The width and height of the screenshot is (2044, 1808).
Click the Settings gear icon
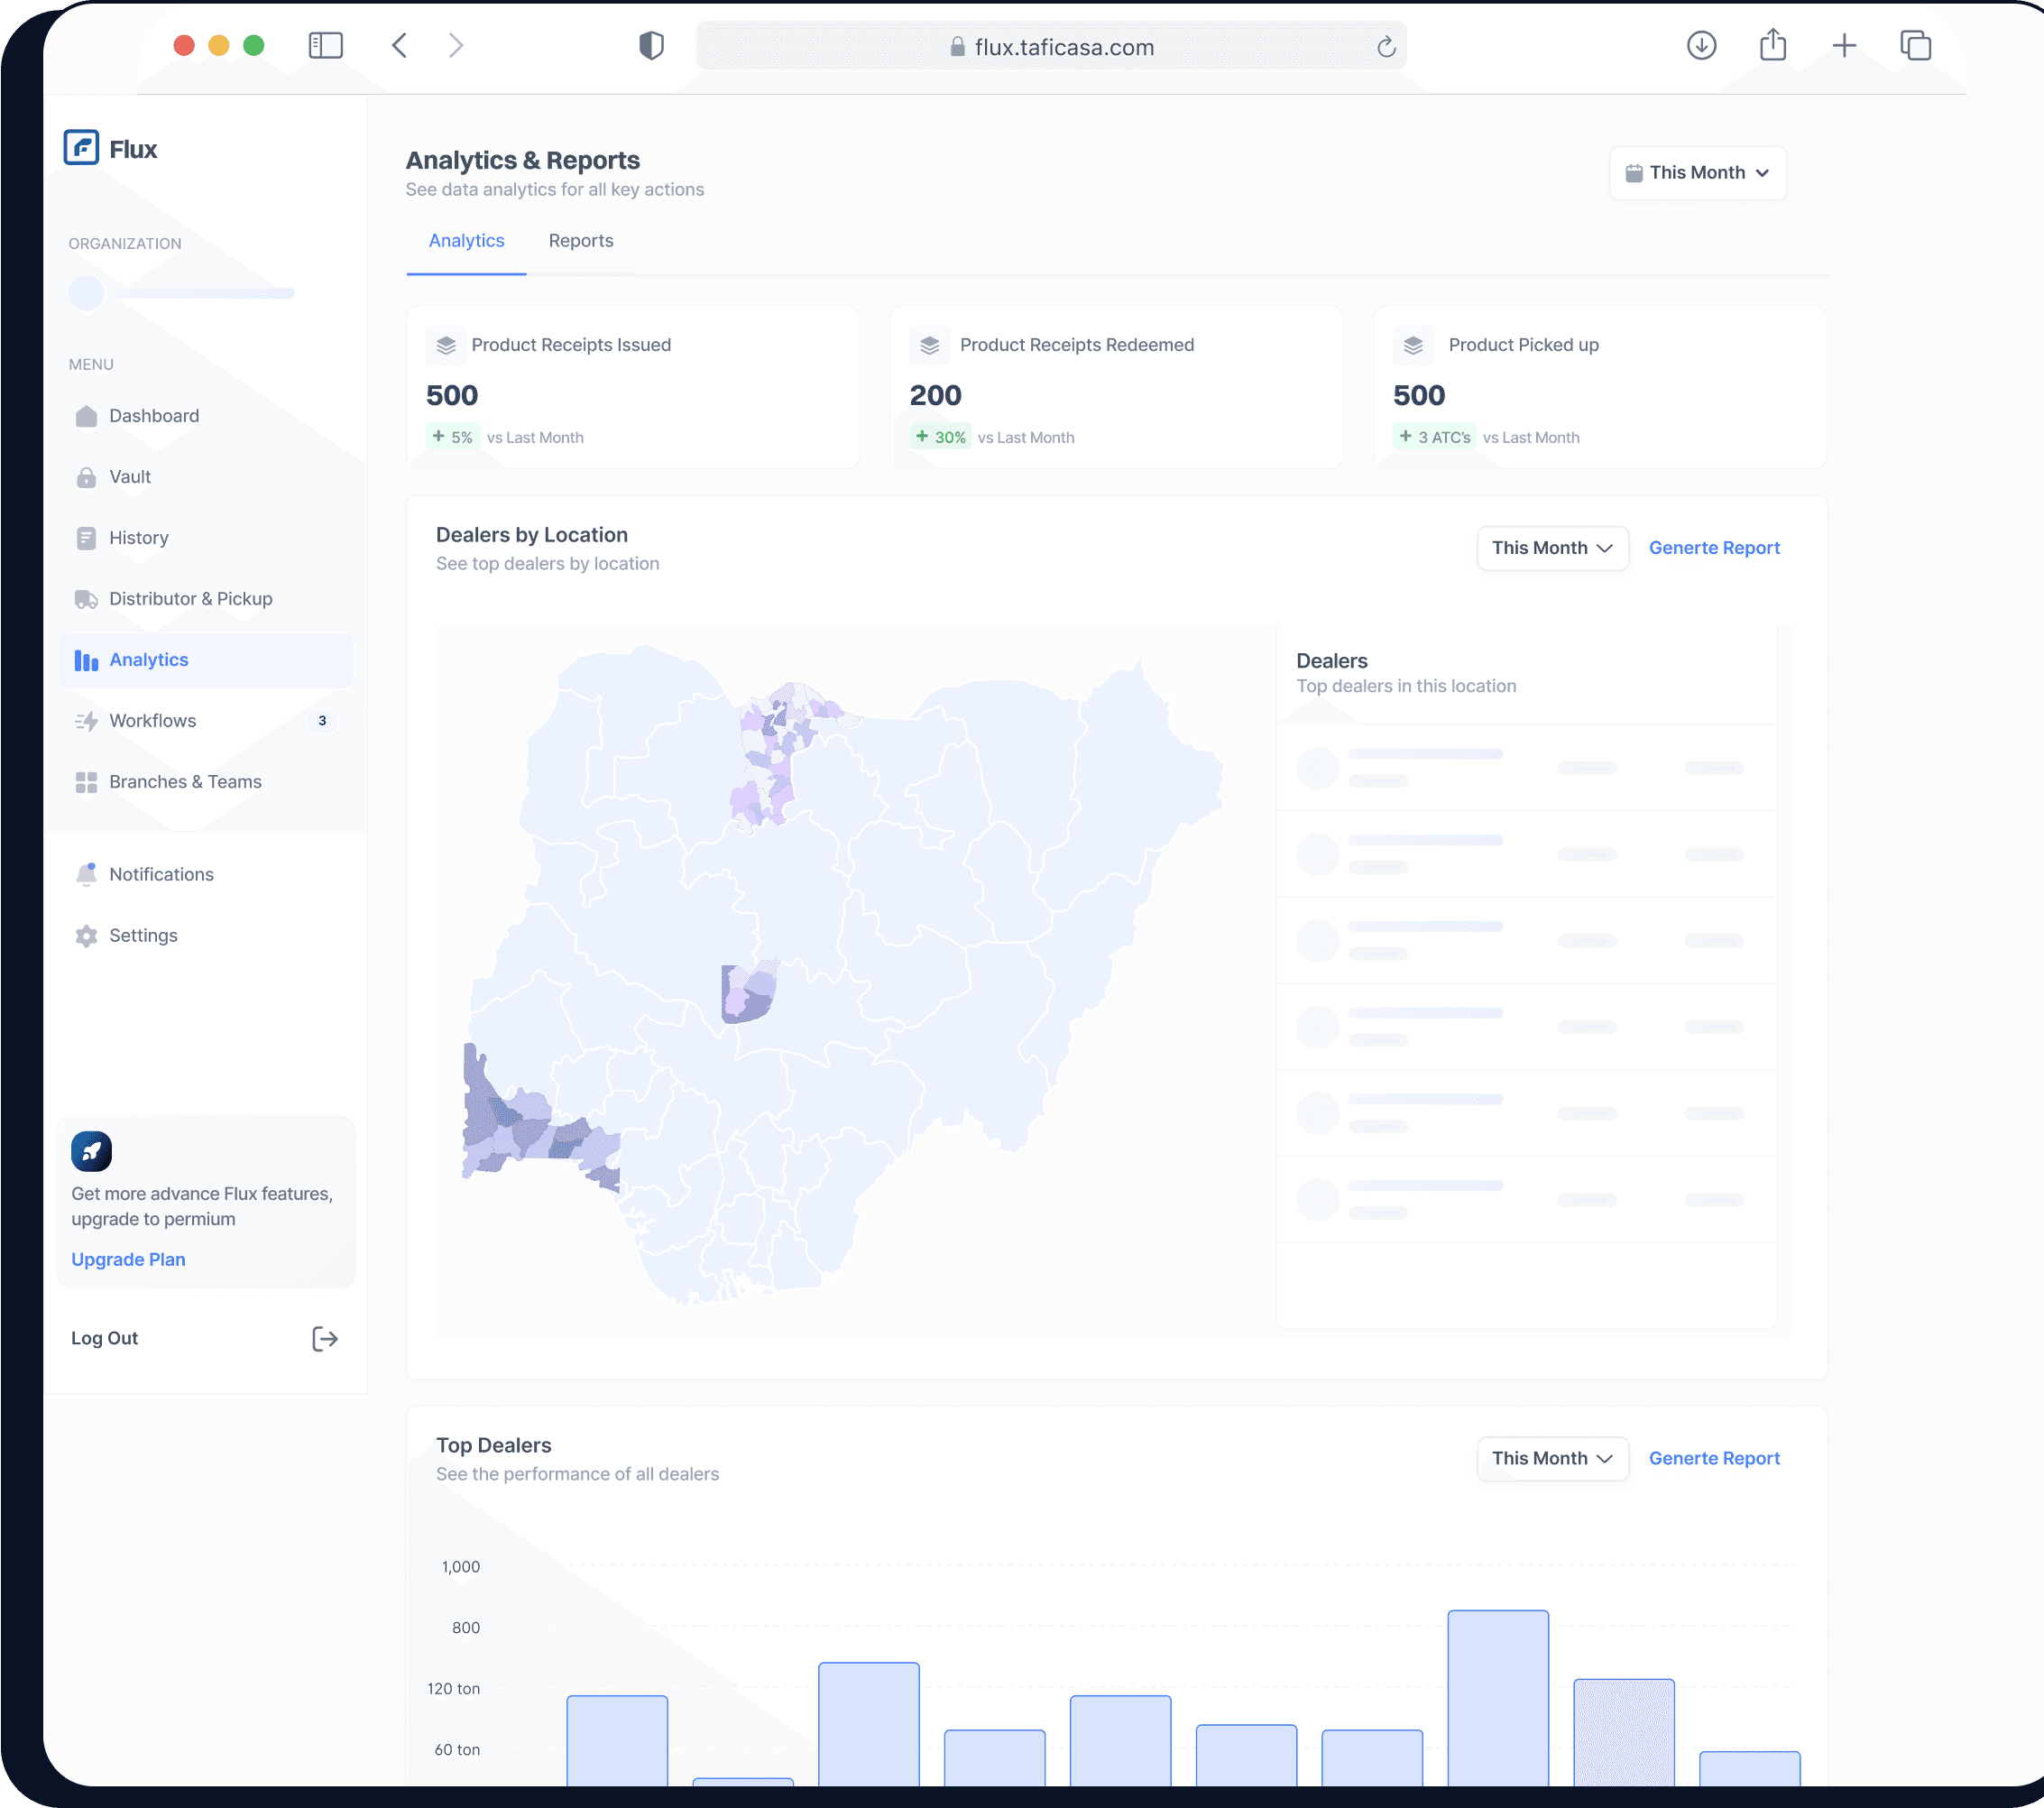pyautogui.click(x=86, y=935)
